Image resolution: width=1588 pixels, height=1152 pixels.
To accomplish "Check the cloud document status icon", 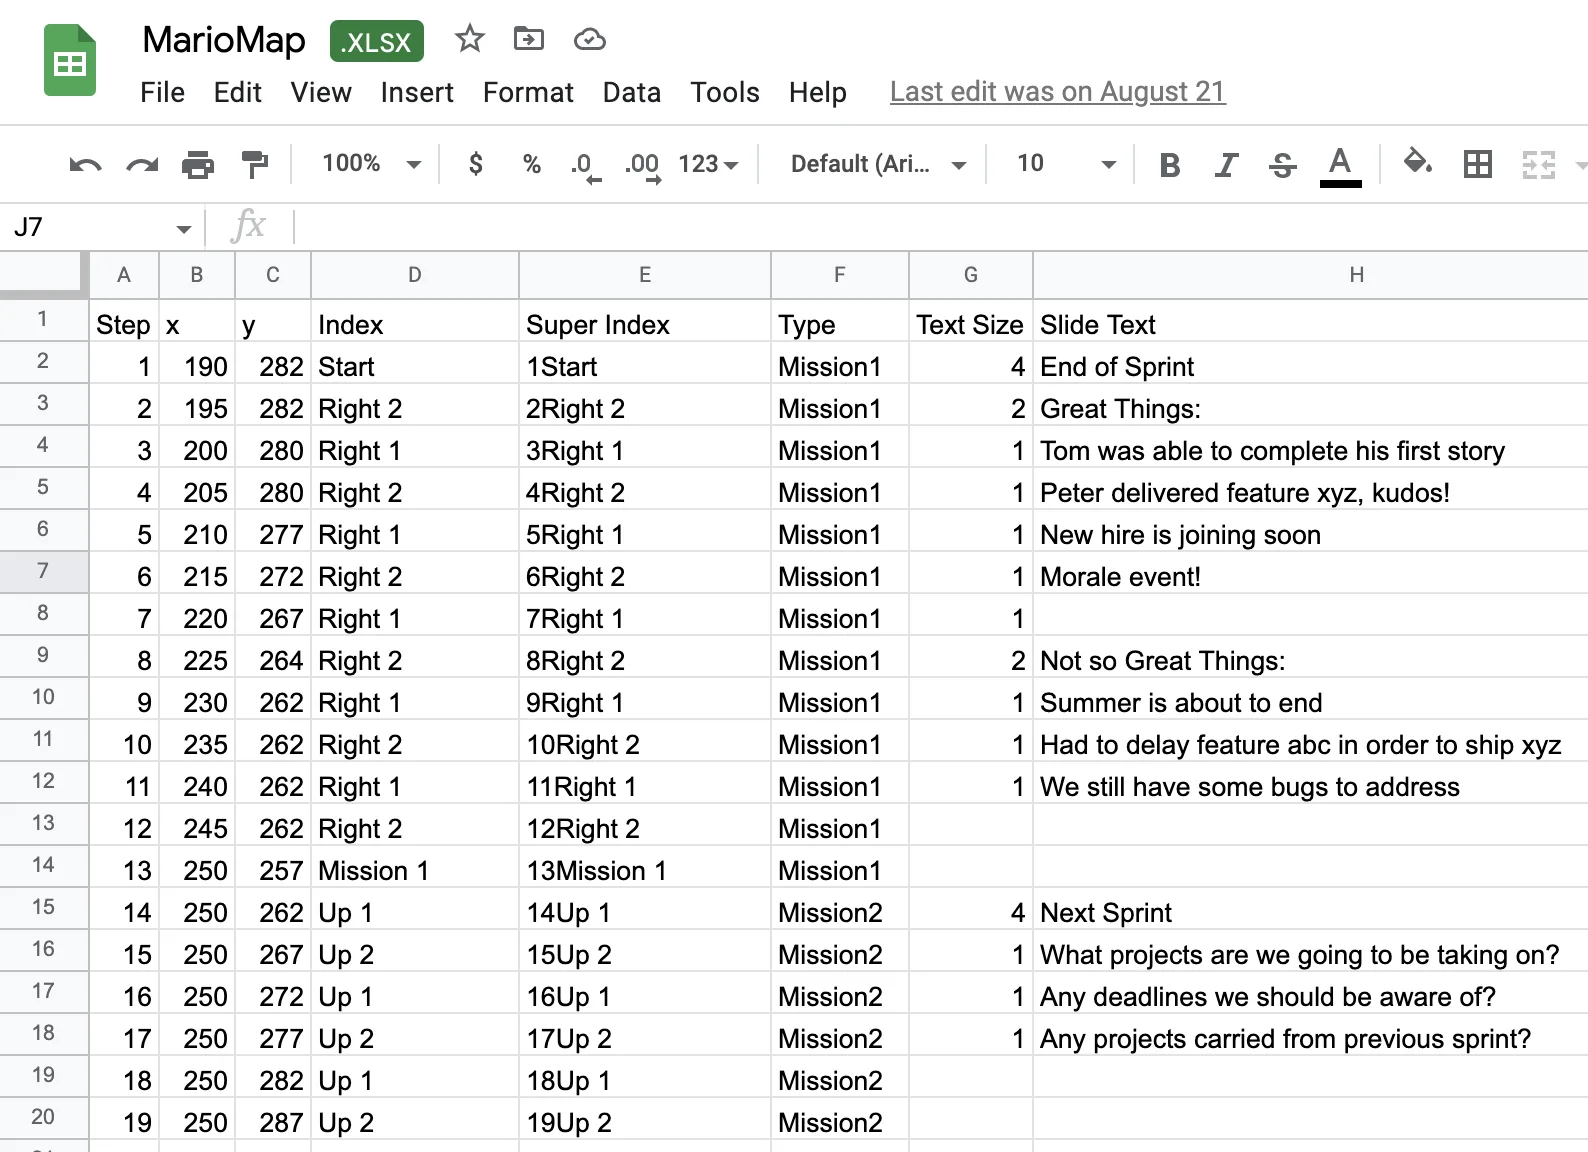I will coord(590,40).
